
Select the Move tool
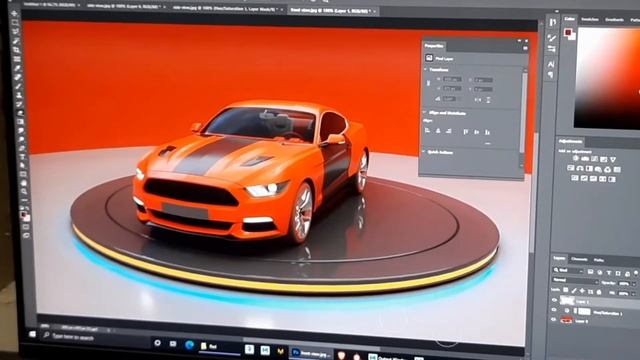pyautogui.click(x=14, y=13)
